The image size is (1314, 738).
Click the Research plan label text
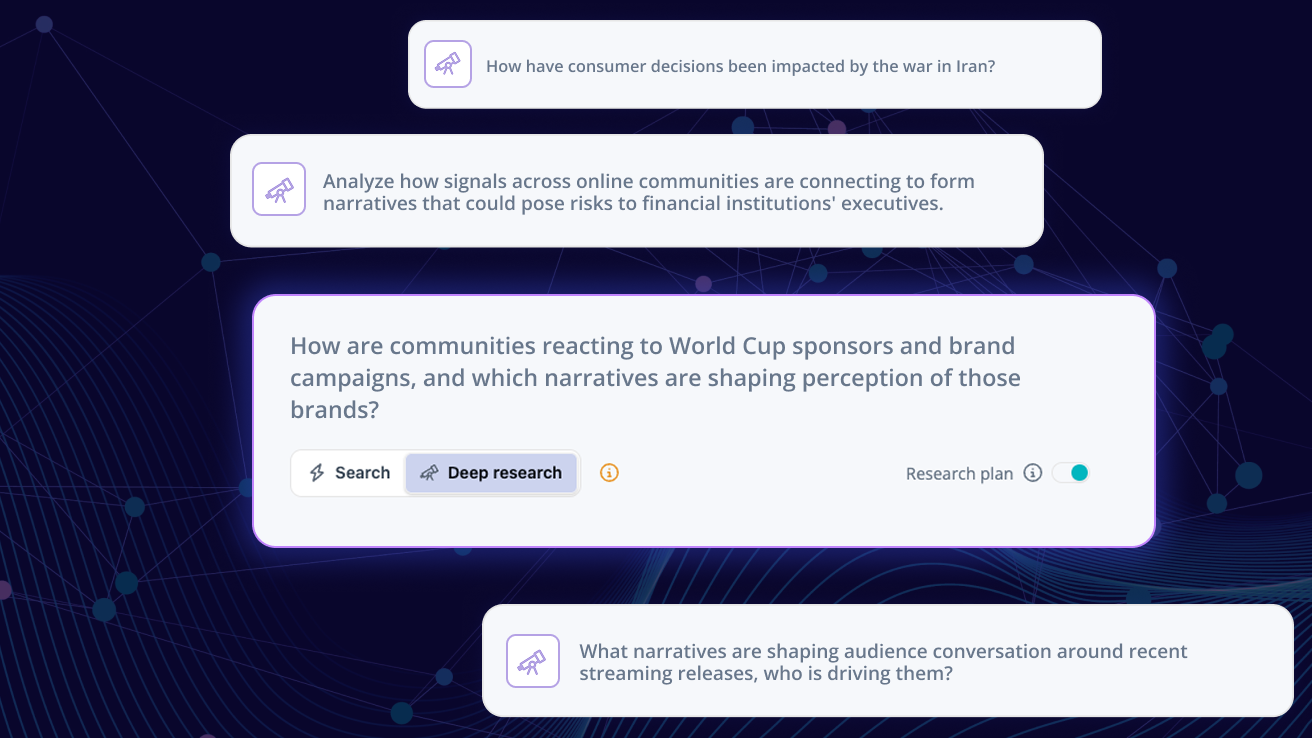coord(958,472)
